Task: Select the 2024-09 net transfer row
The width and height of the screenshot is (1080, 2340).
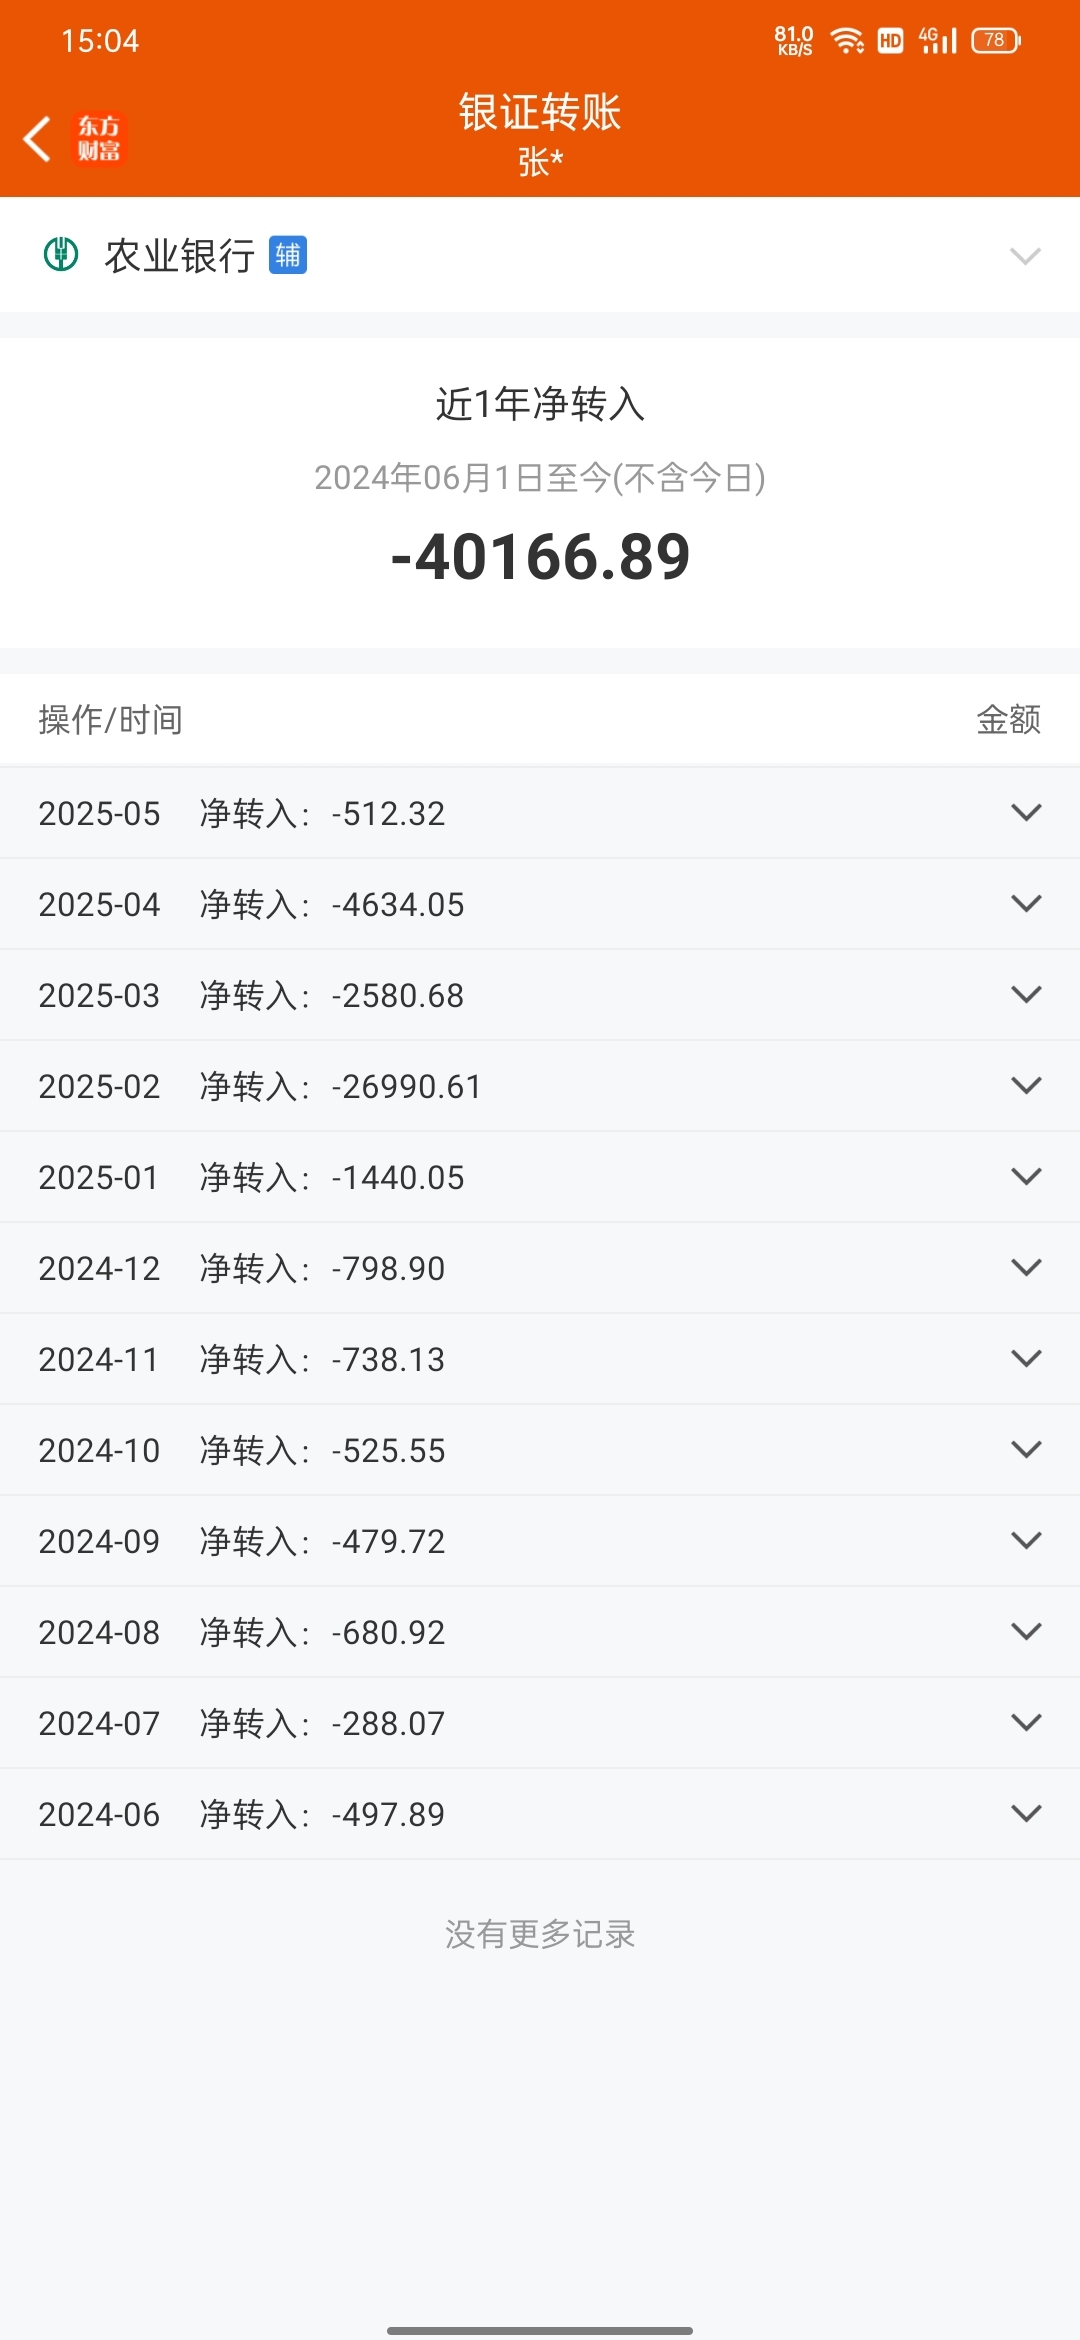Action: click(540, 1541)
